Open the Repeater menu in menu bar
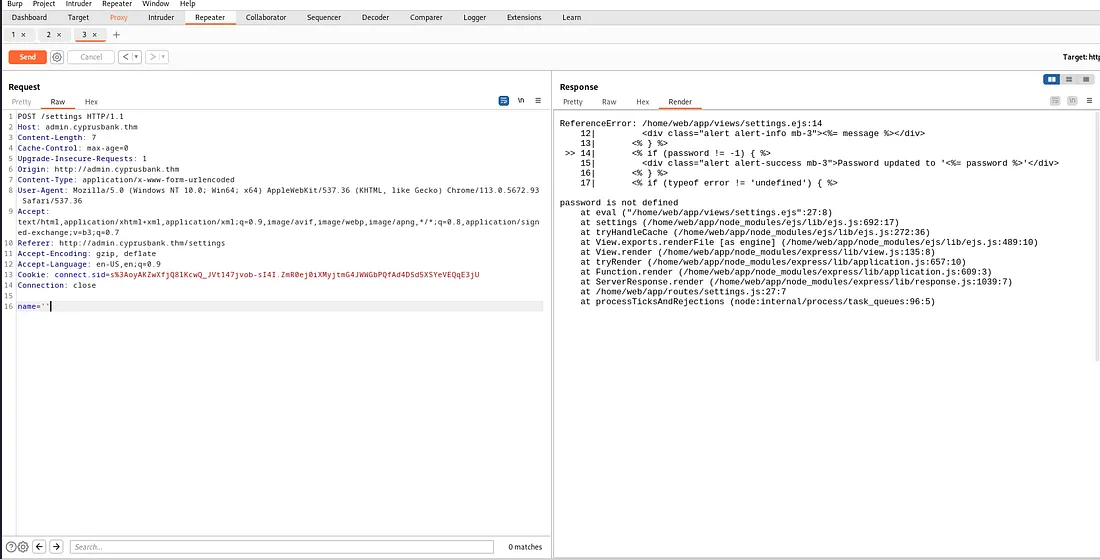Screen dimensions: 1100x559 coord(117,4)
